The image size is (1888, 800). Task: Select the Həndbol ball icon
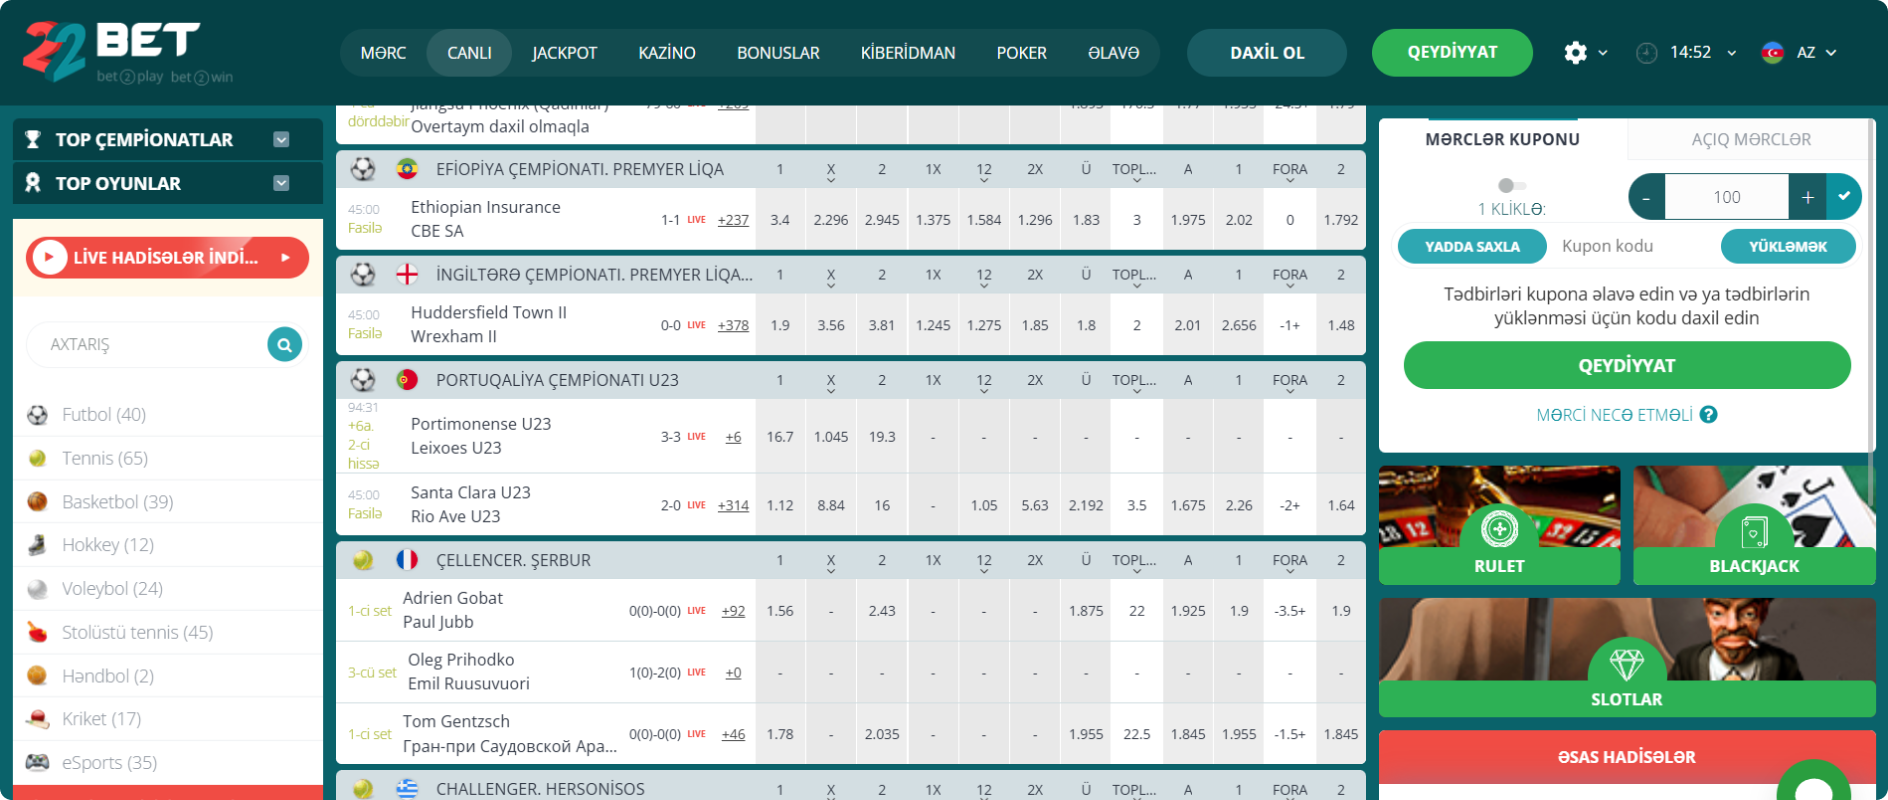37,676
